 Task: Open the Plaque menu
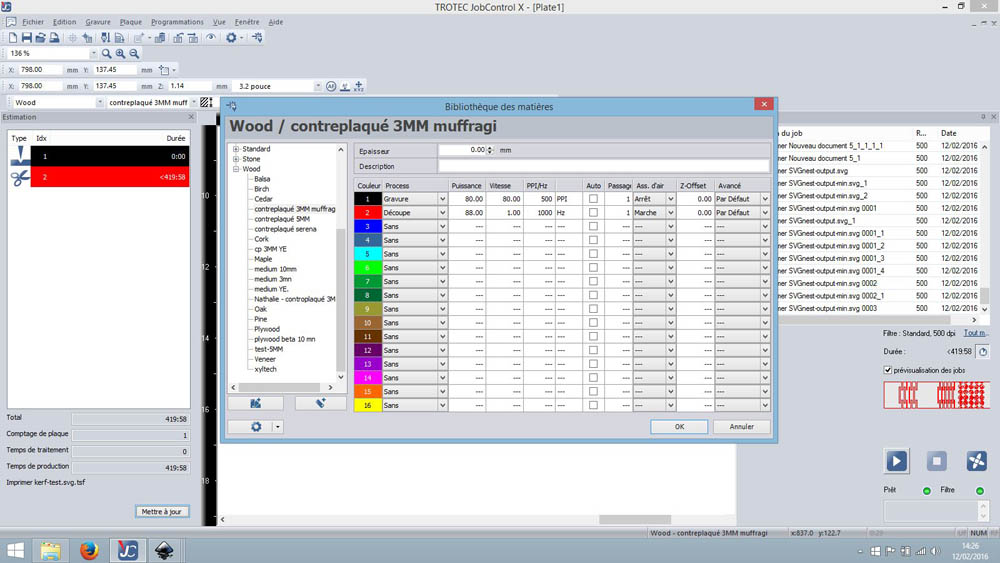point(131,22)
